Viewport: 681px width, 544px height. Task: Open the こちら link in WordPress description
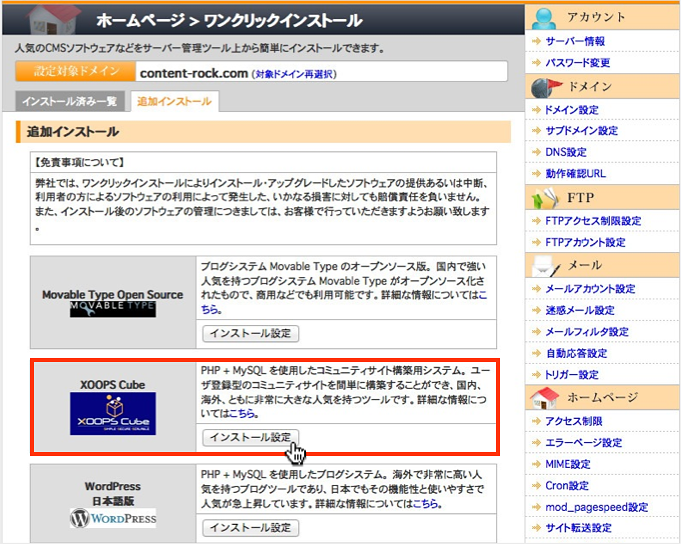coord(426,504)
